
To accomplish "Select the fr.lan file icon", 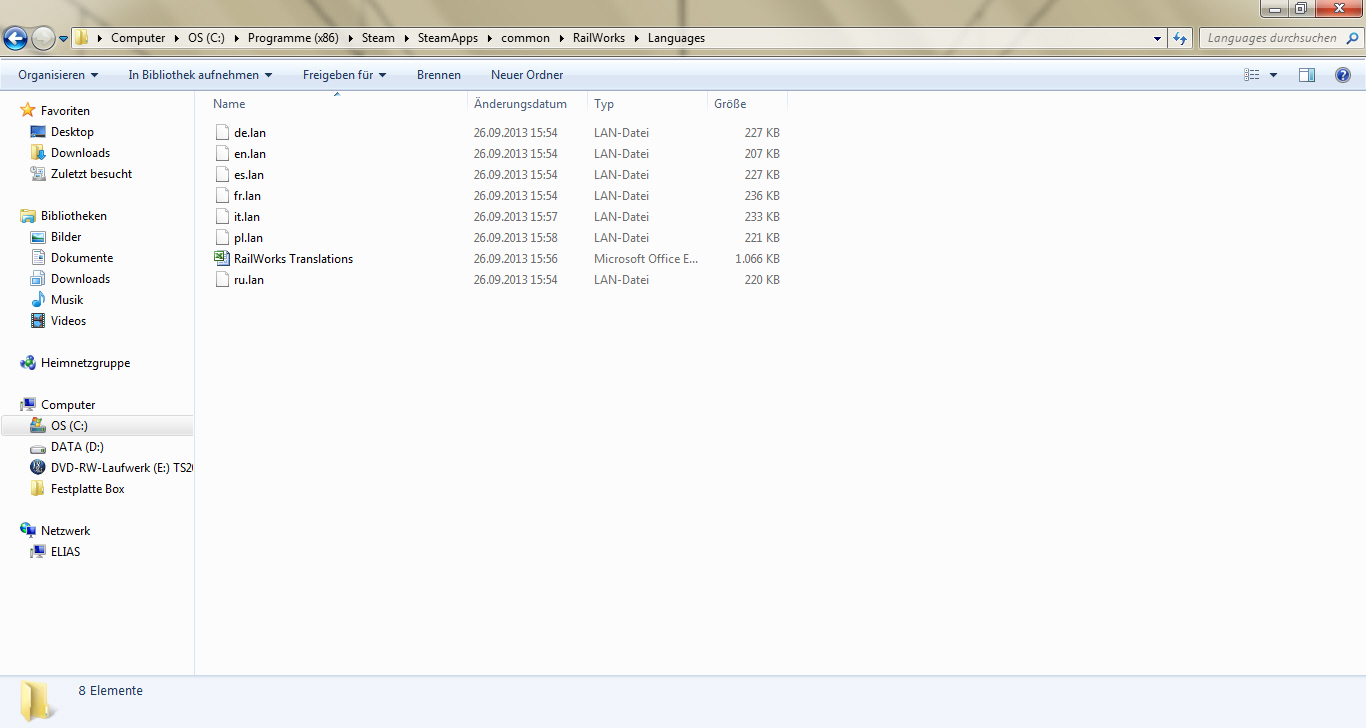I will 223,196.
